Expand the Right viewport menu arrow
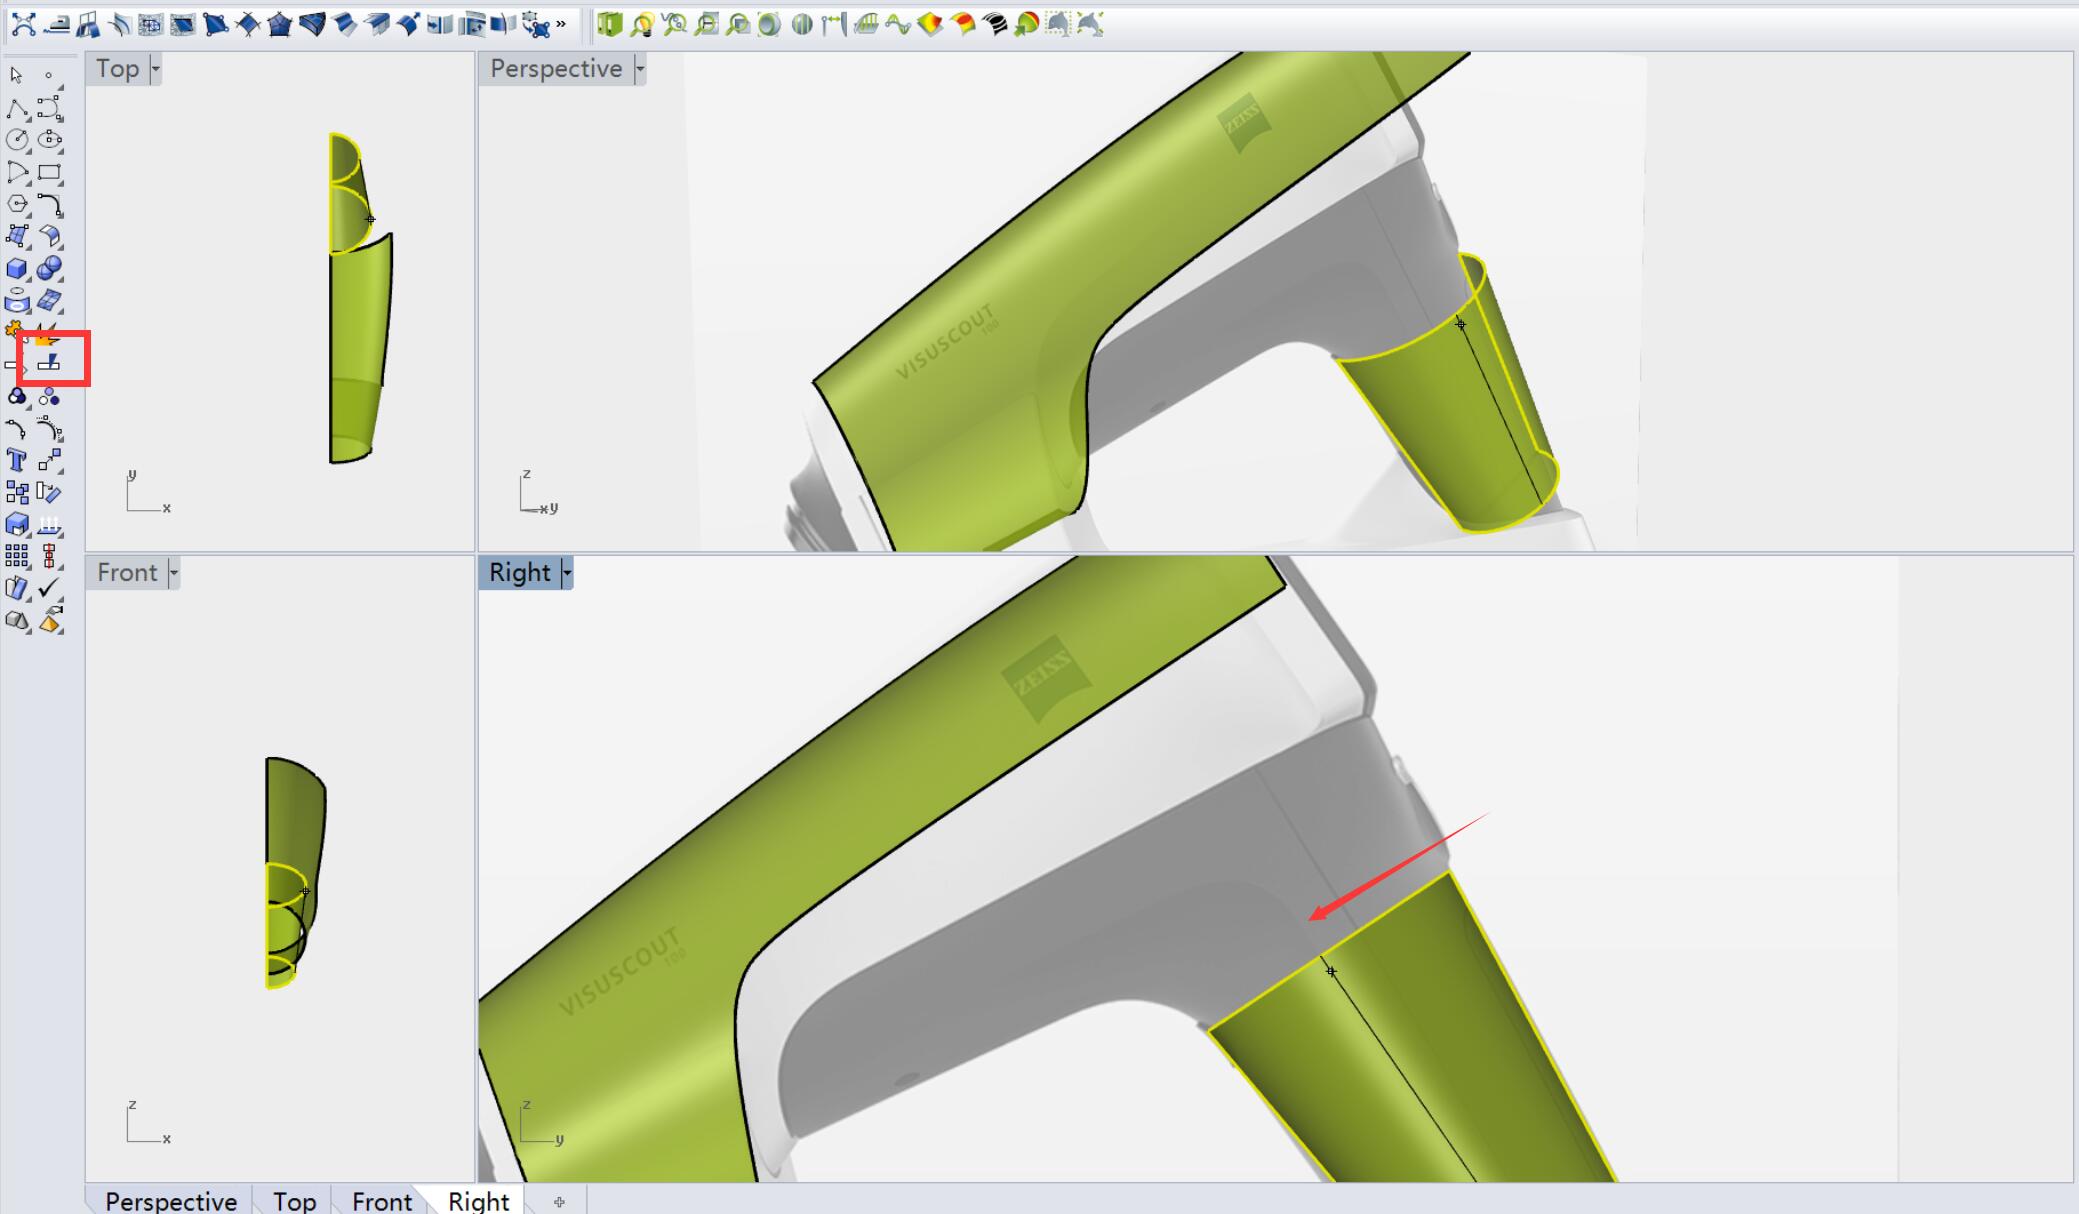The image size is (2079, 1214). (x=566, y=573)
